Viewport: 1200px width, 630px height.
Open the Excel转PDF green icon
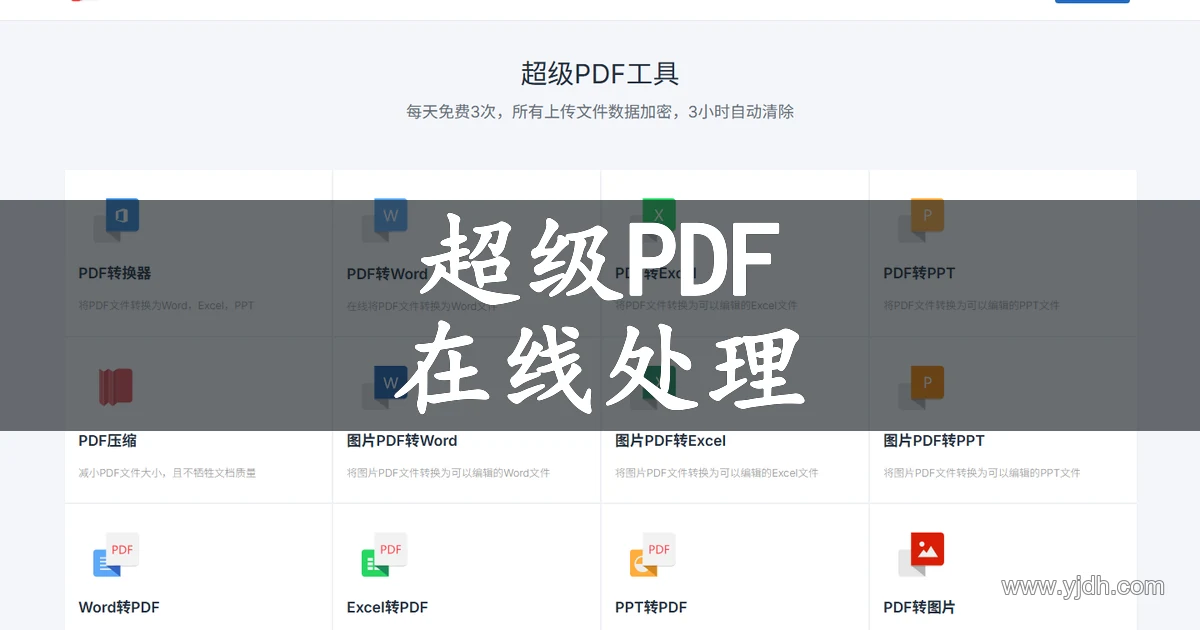click(384, 554)
